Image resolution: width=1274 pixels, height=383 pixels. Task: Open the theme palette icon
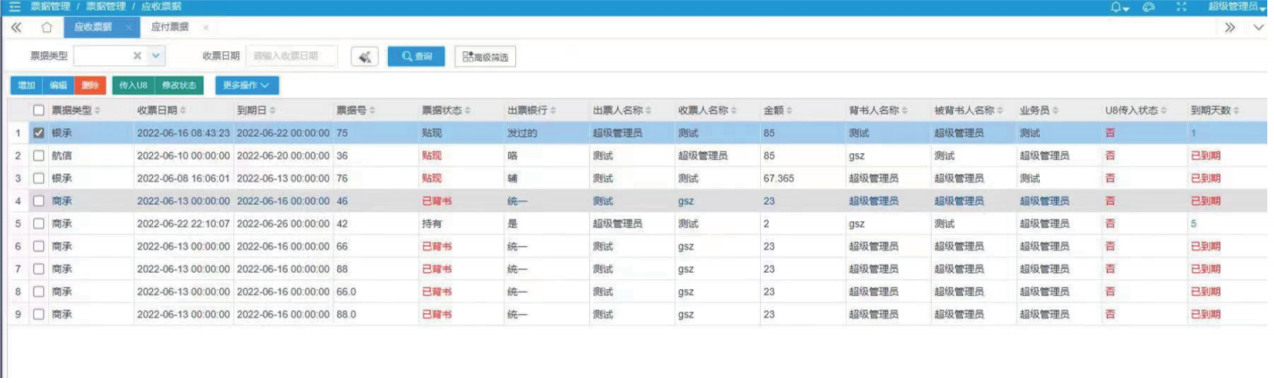(1149, 7)
